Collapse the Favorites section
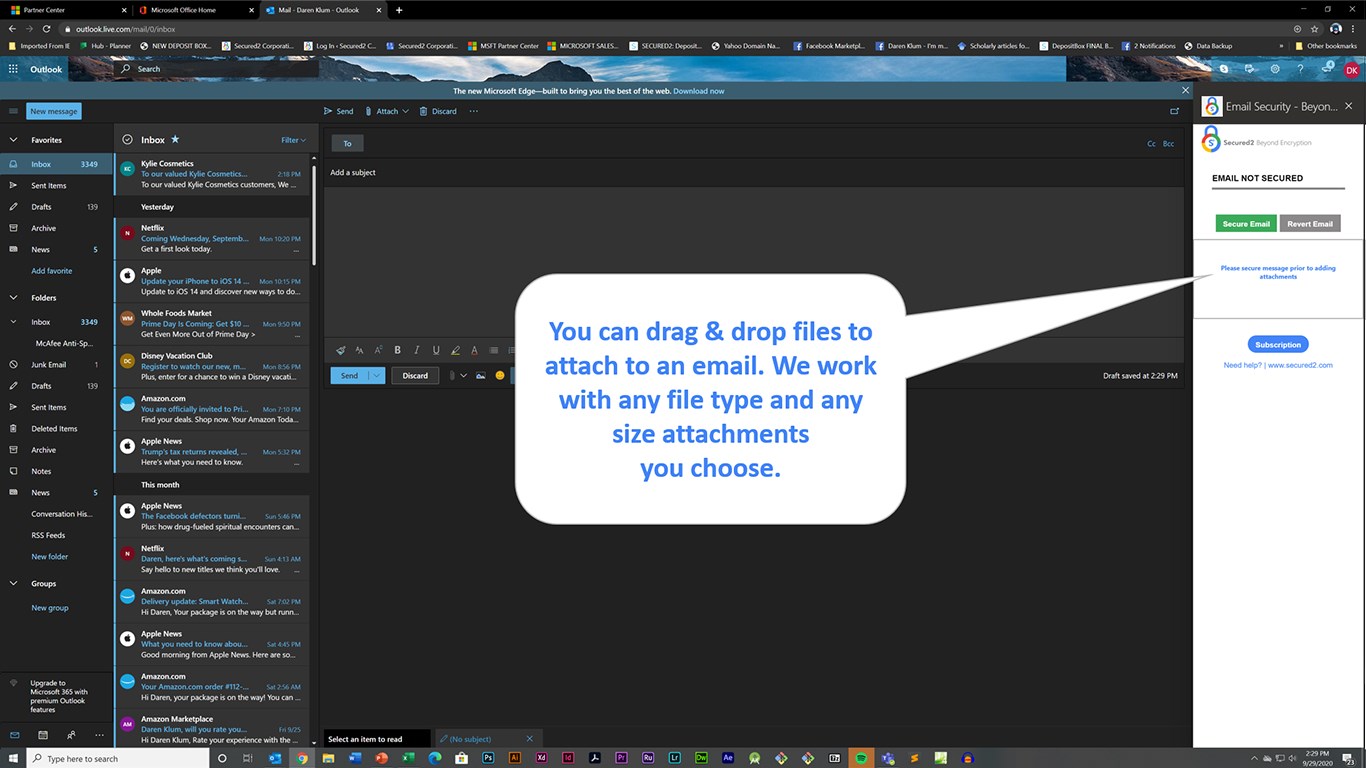This screenshot has width=1366, height=768. (x=13, y=140)
